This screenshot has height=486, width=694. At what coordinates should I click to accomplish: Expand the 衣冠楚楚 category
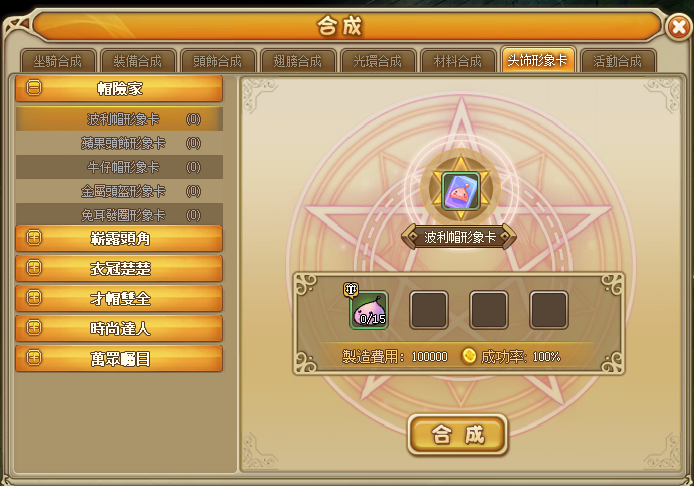[119, 268]
